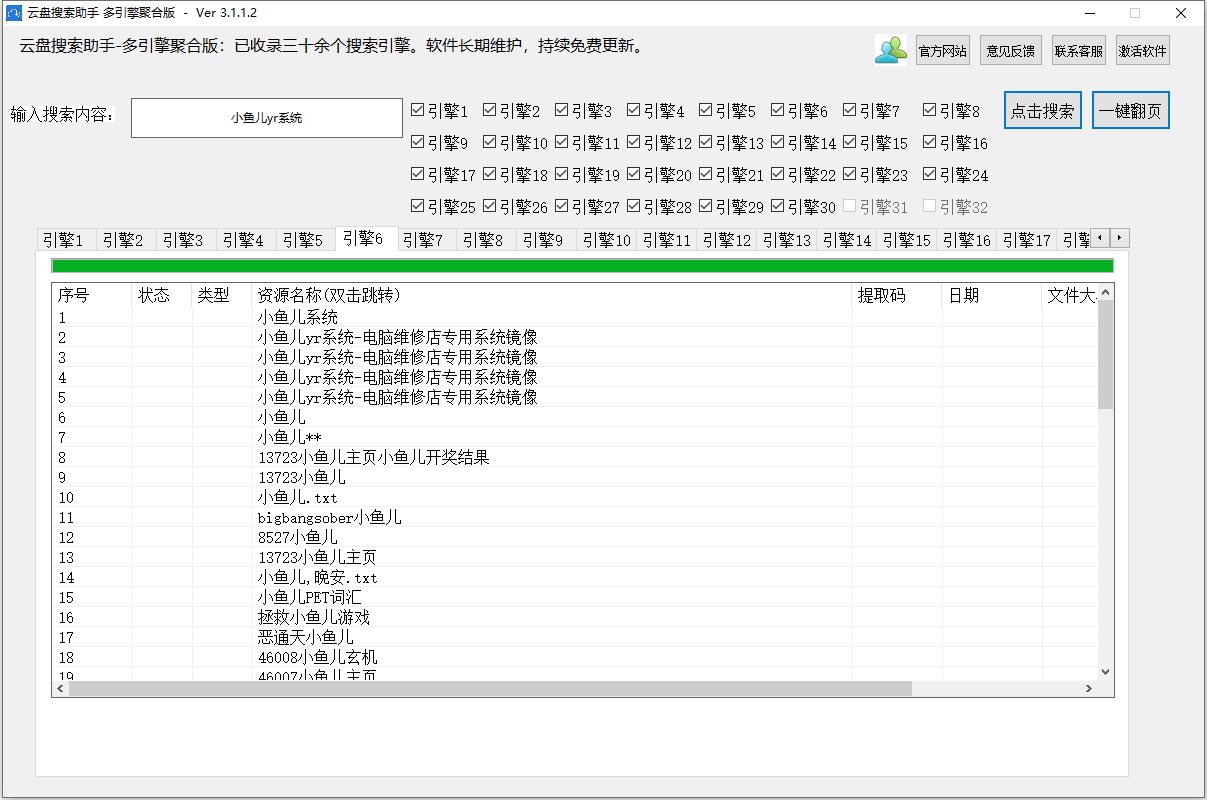The width and height of the screenshot is (1207, 800).
Task: Click the results vertical scrollbar thumb
Action: coord(1105,354)
